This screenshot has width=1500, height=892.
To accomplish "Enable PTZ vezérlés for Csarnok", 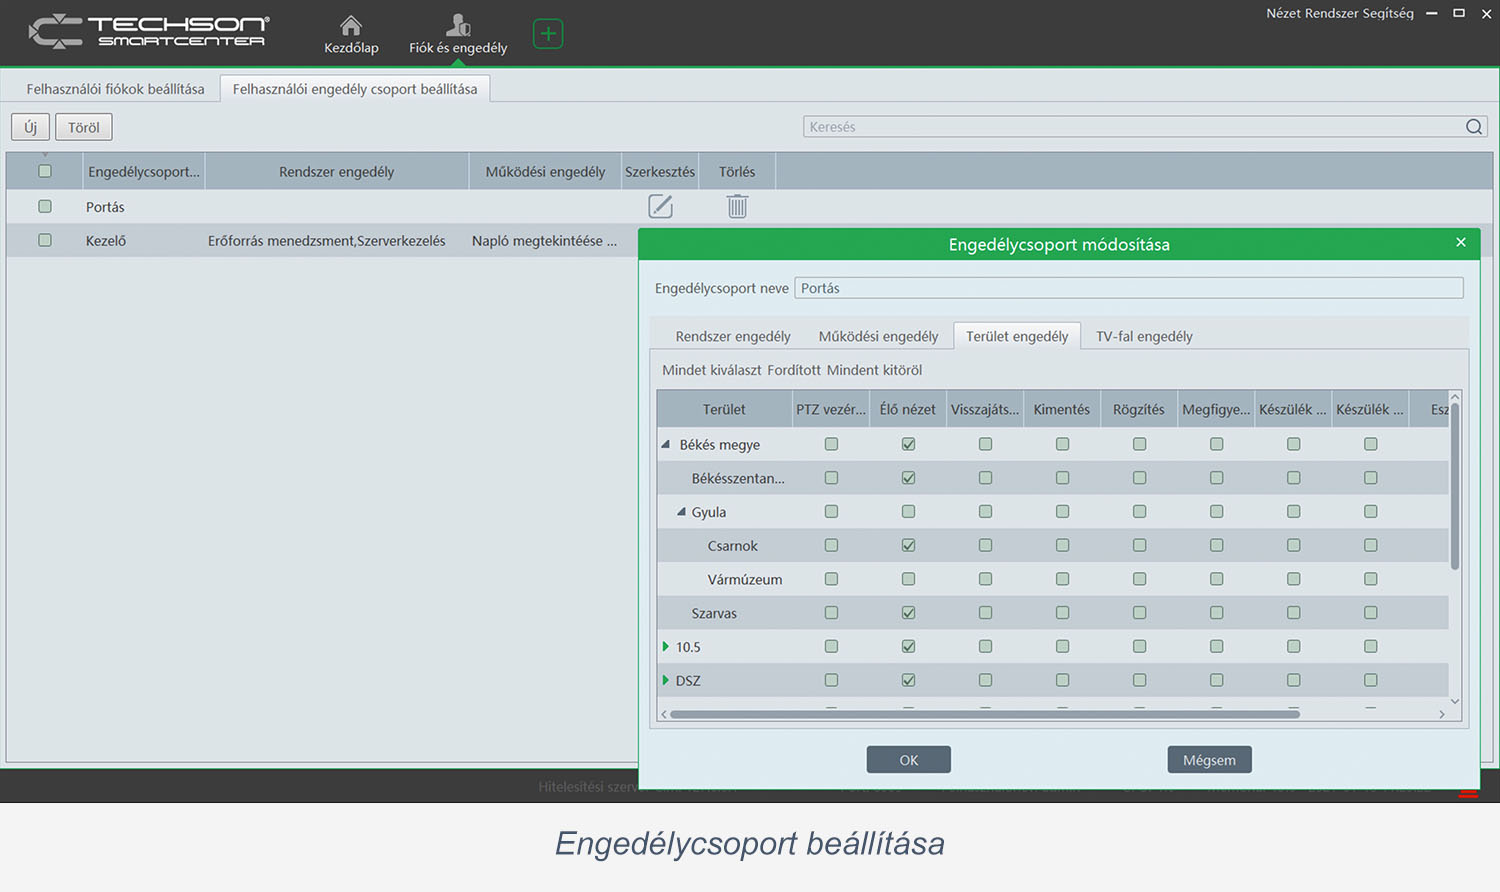I will (x=831, y=546).
